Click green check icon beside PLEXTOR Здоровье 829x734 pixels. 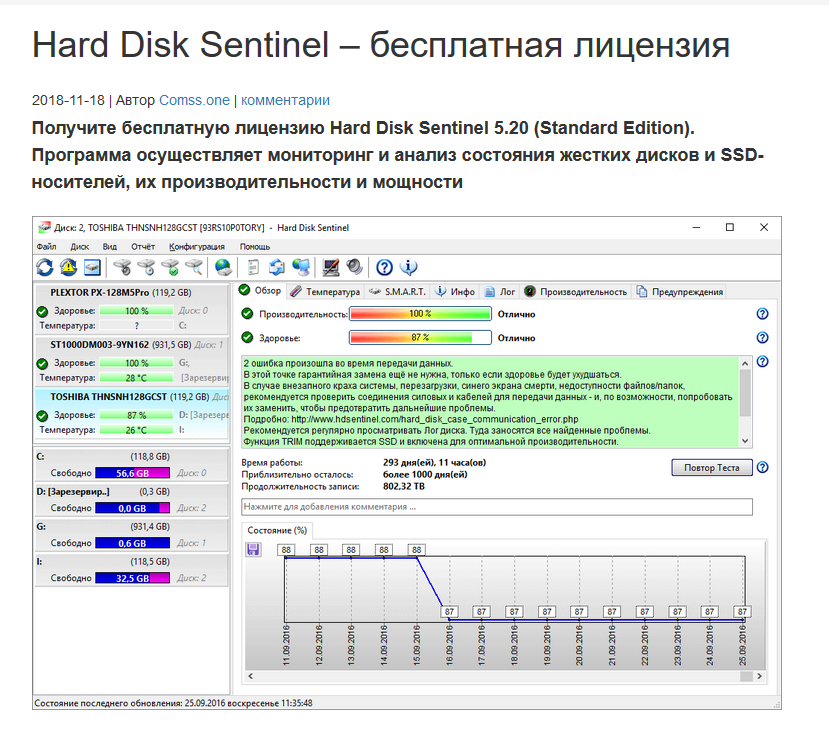point(42,311)
